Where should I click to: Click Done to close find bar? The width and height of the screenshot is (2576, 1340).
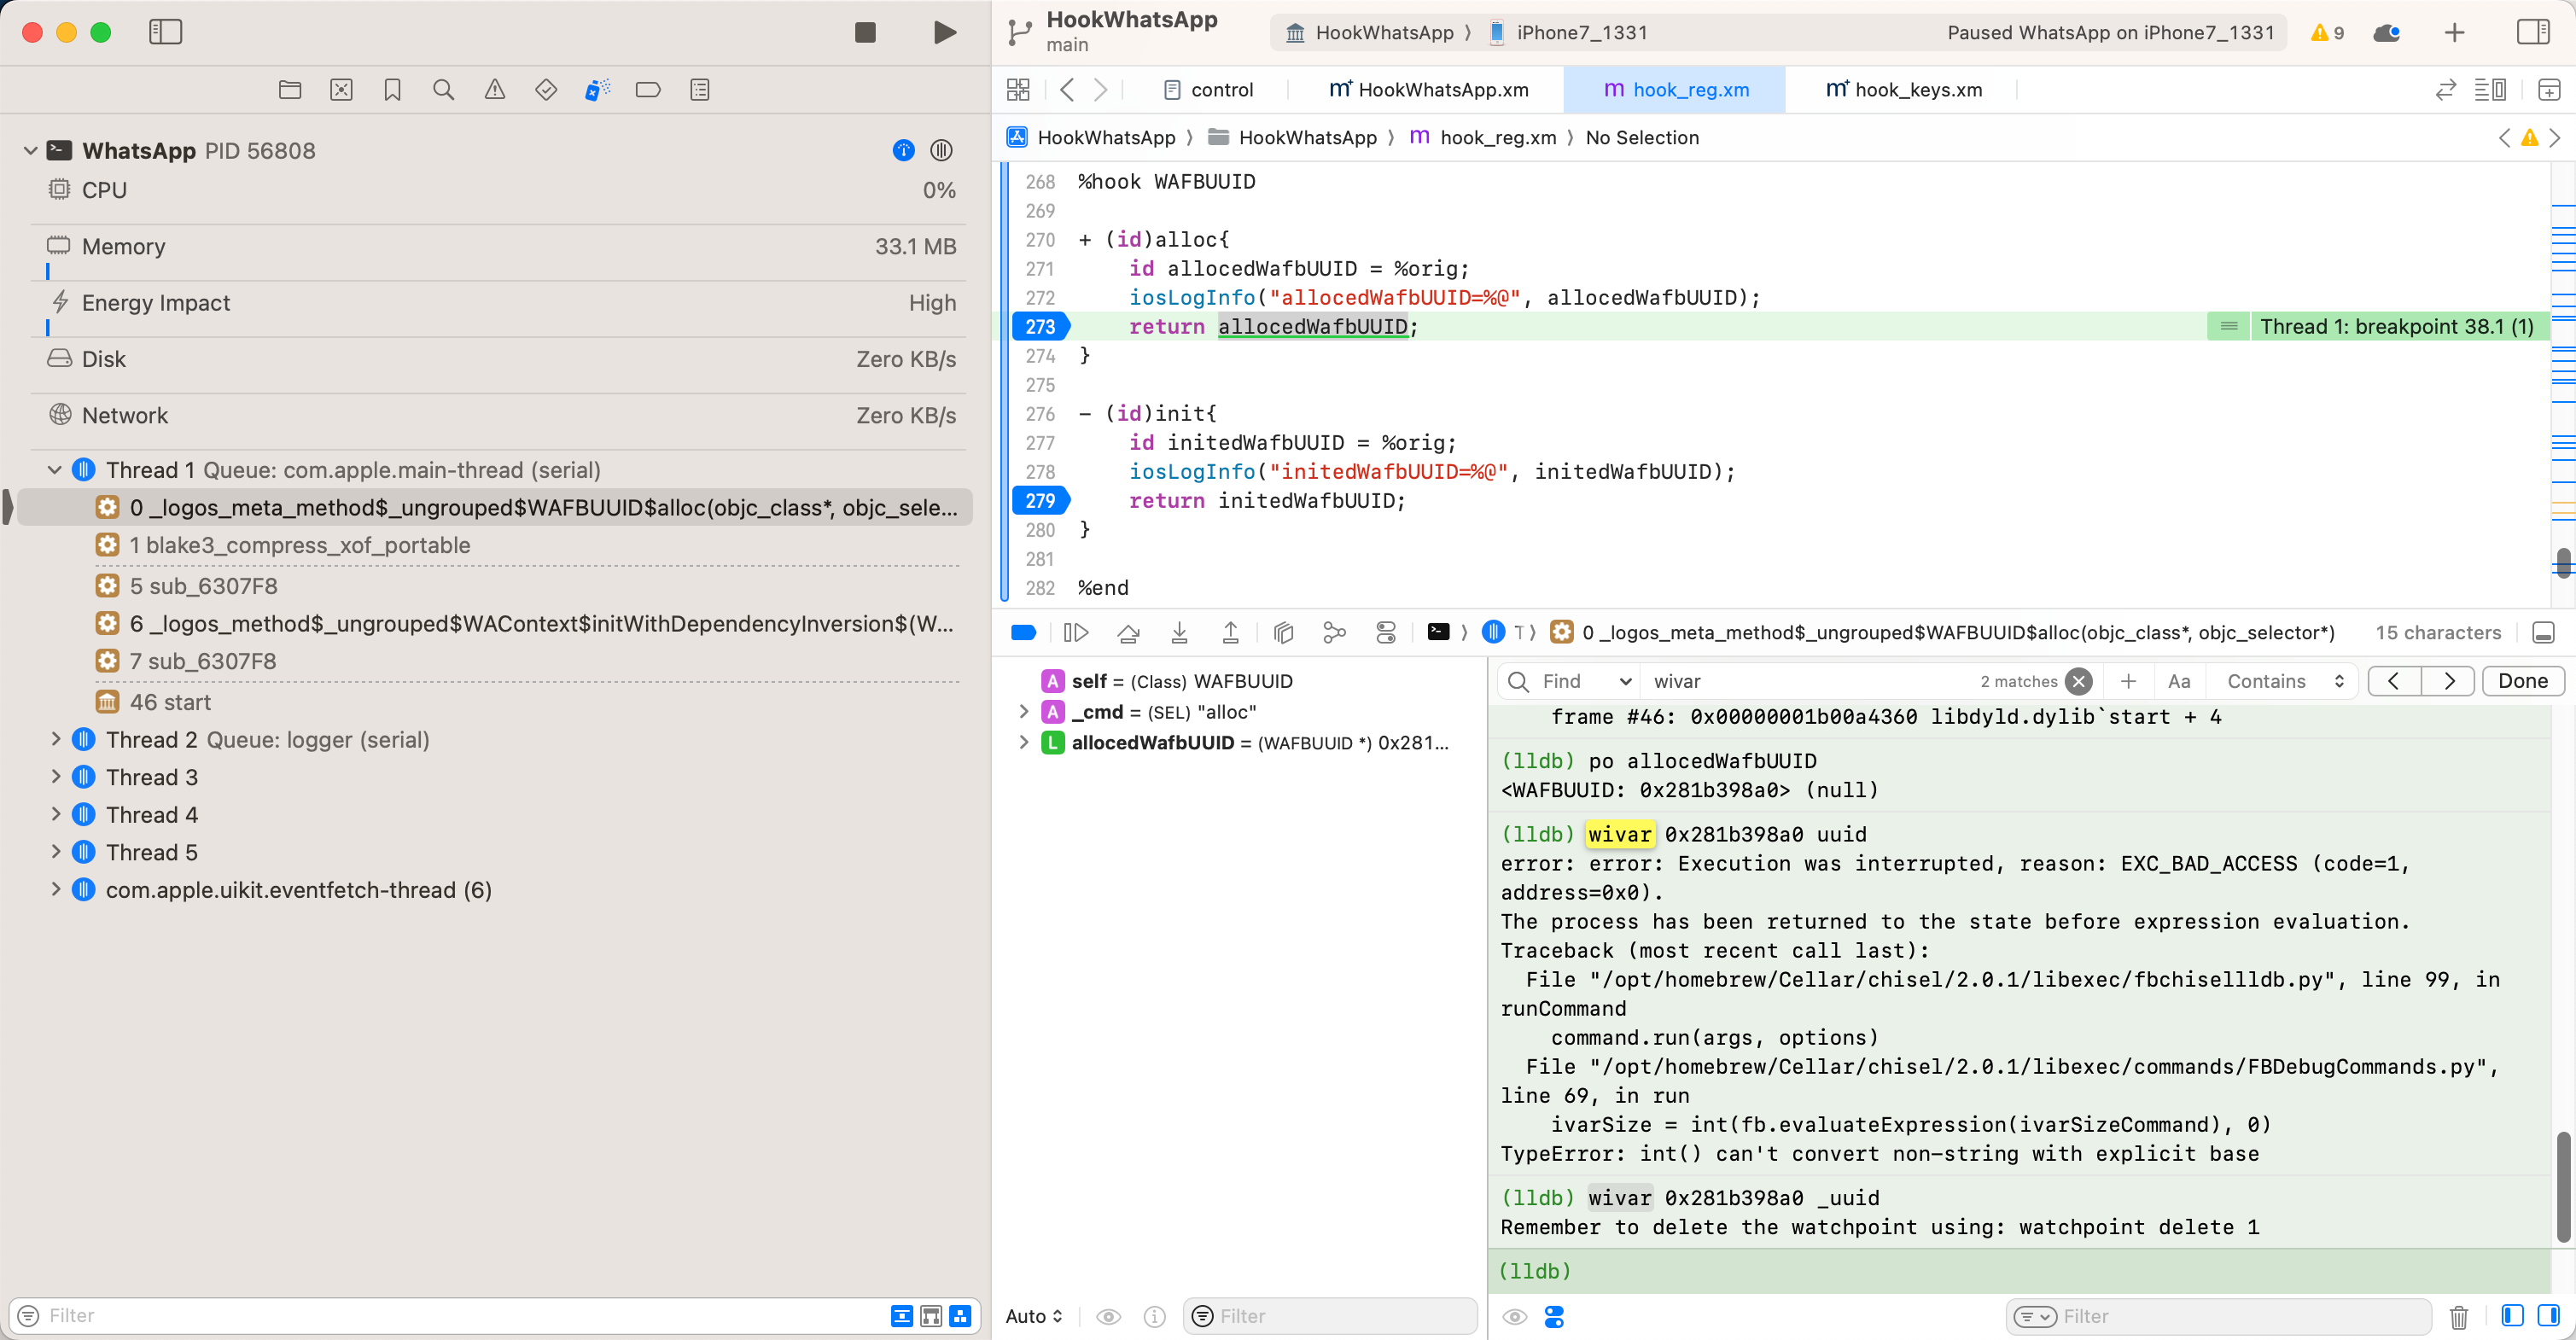point(2522,681)
